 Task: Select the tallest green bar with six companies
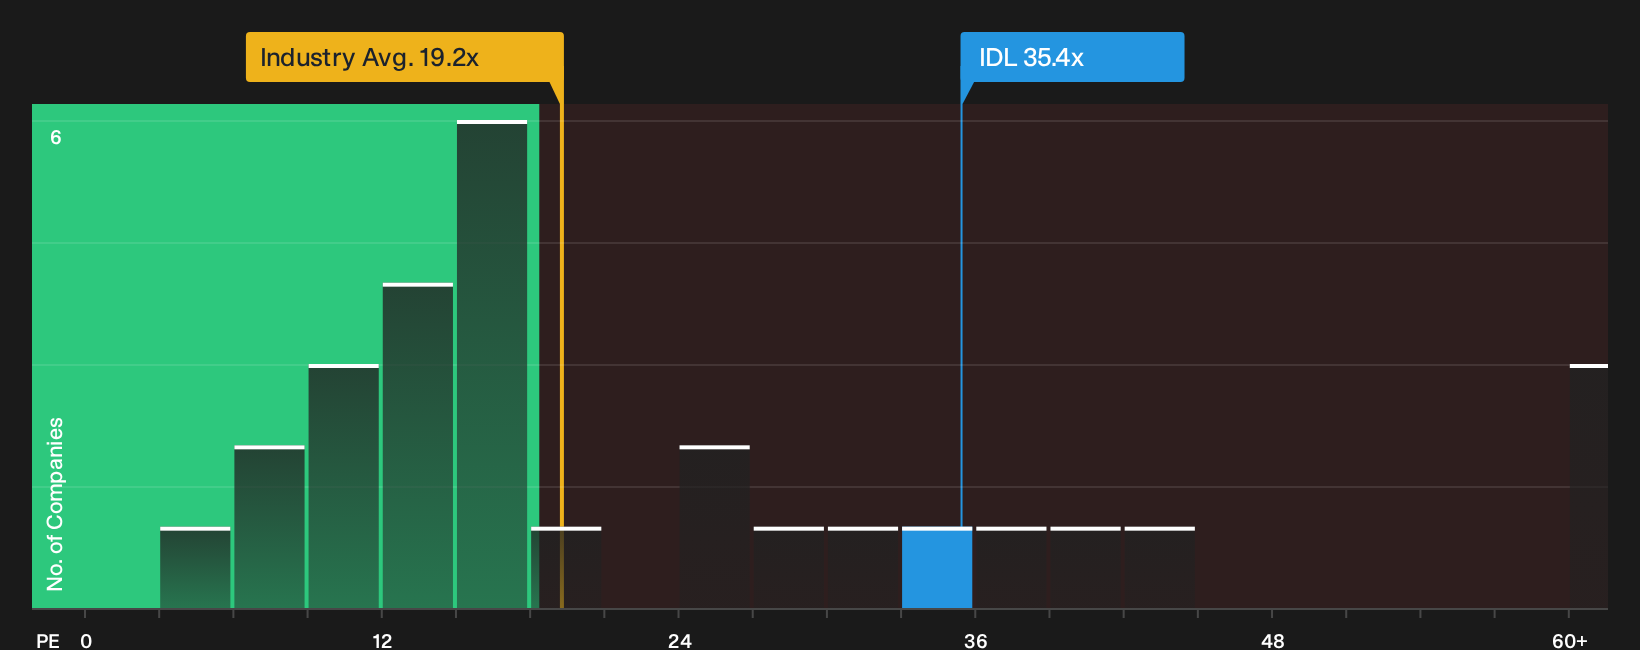click(492, 364)
